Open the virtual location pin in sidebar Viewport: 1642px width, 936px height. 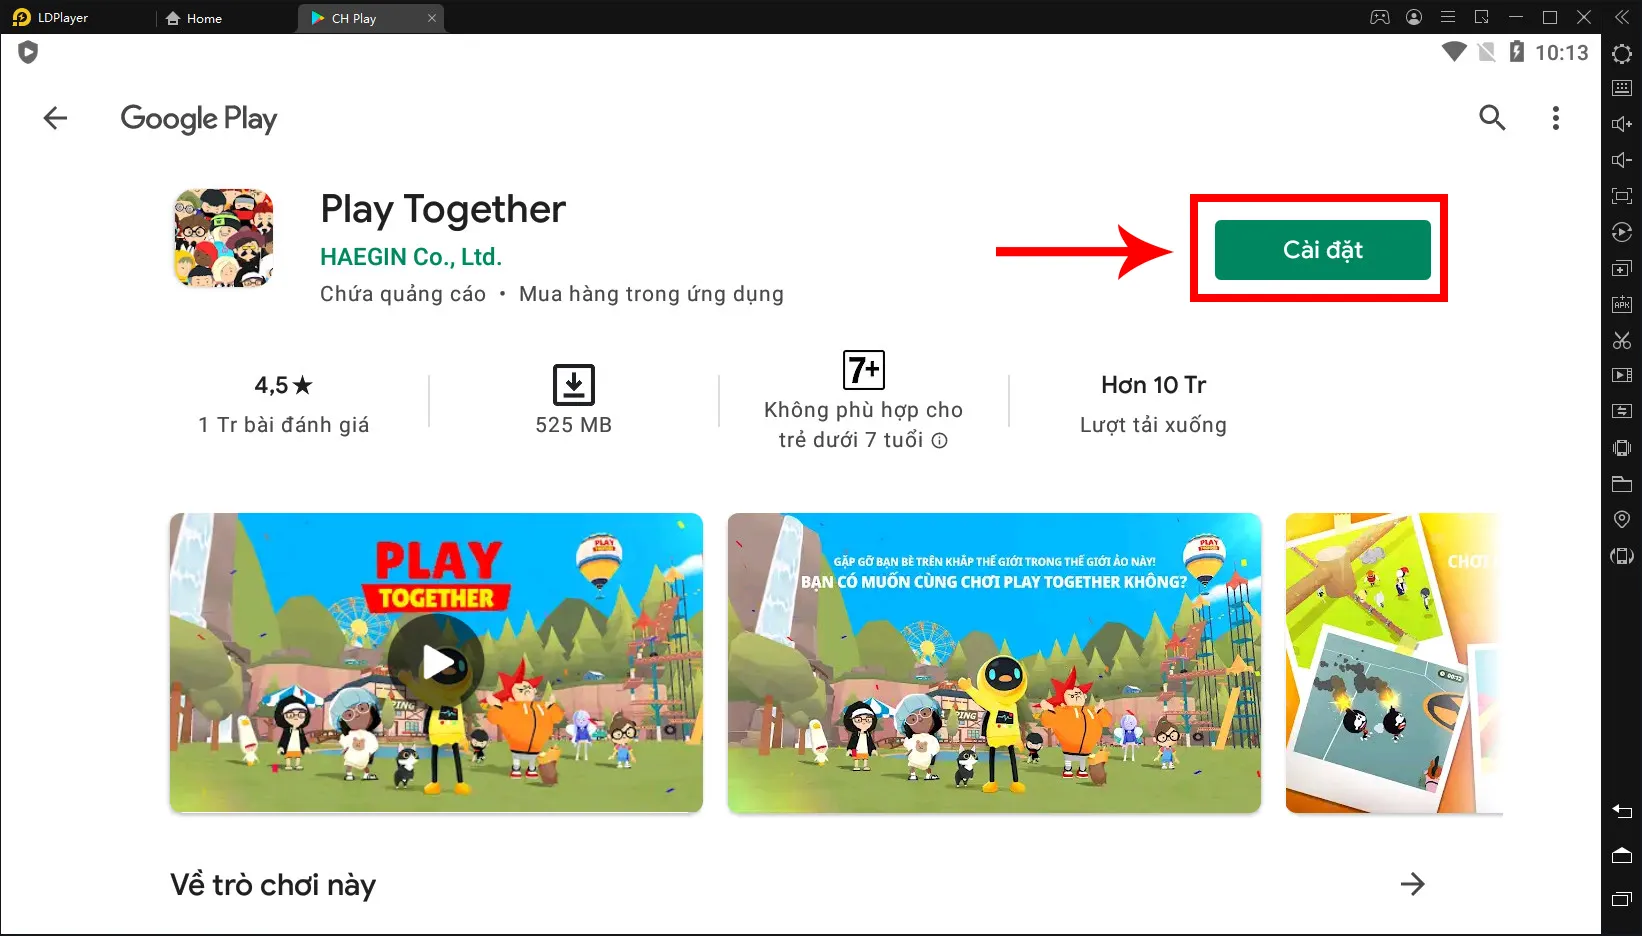coord(1622,520)
